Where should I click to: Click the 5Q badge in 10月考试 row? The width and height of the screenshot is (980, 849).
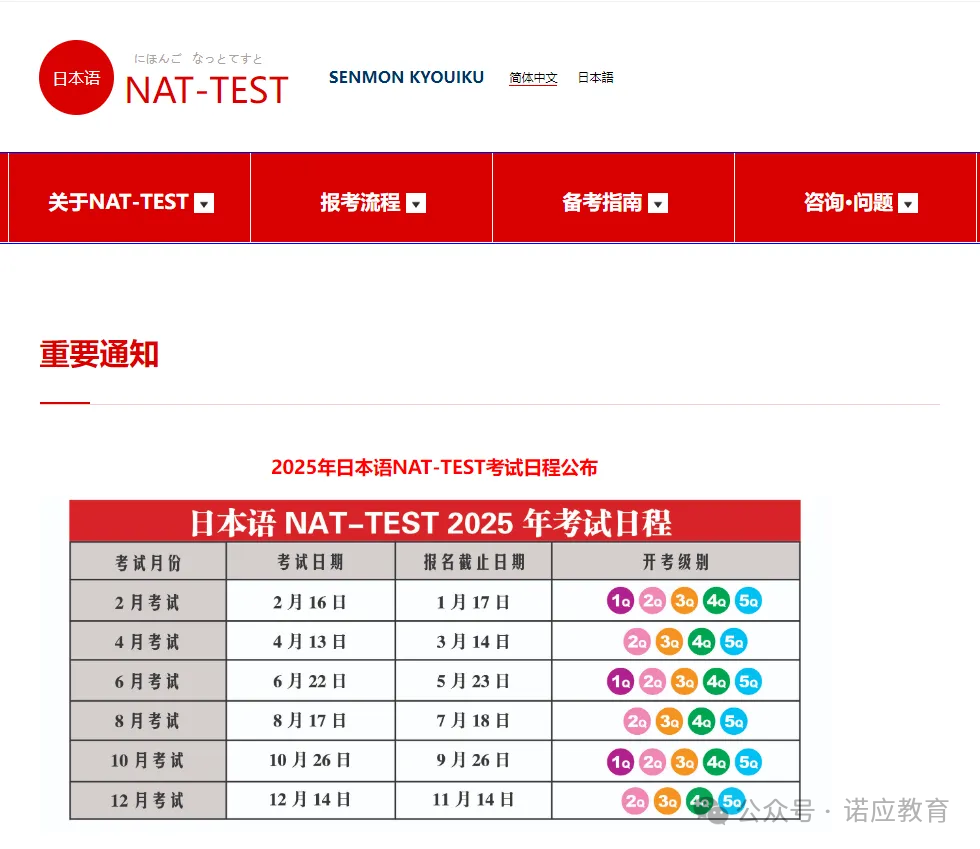(748, 761)
